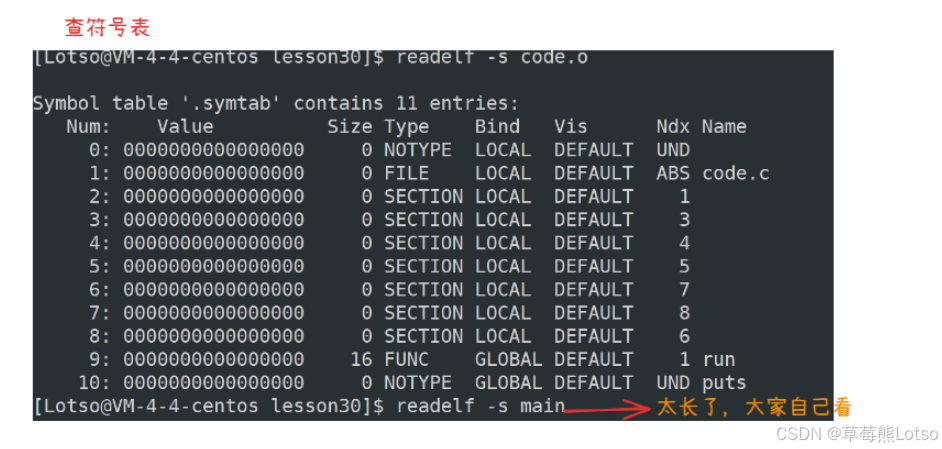
Task: Click the Value column header
Action: (x=185, y=127)
